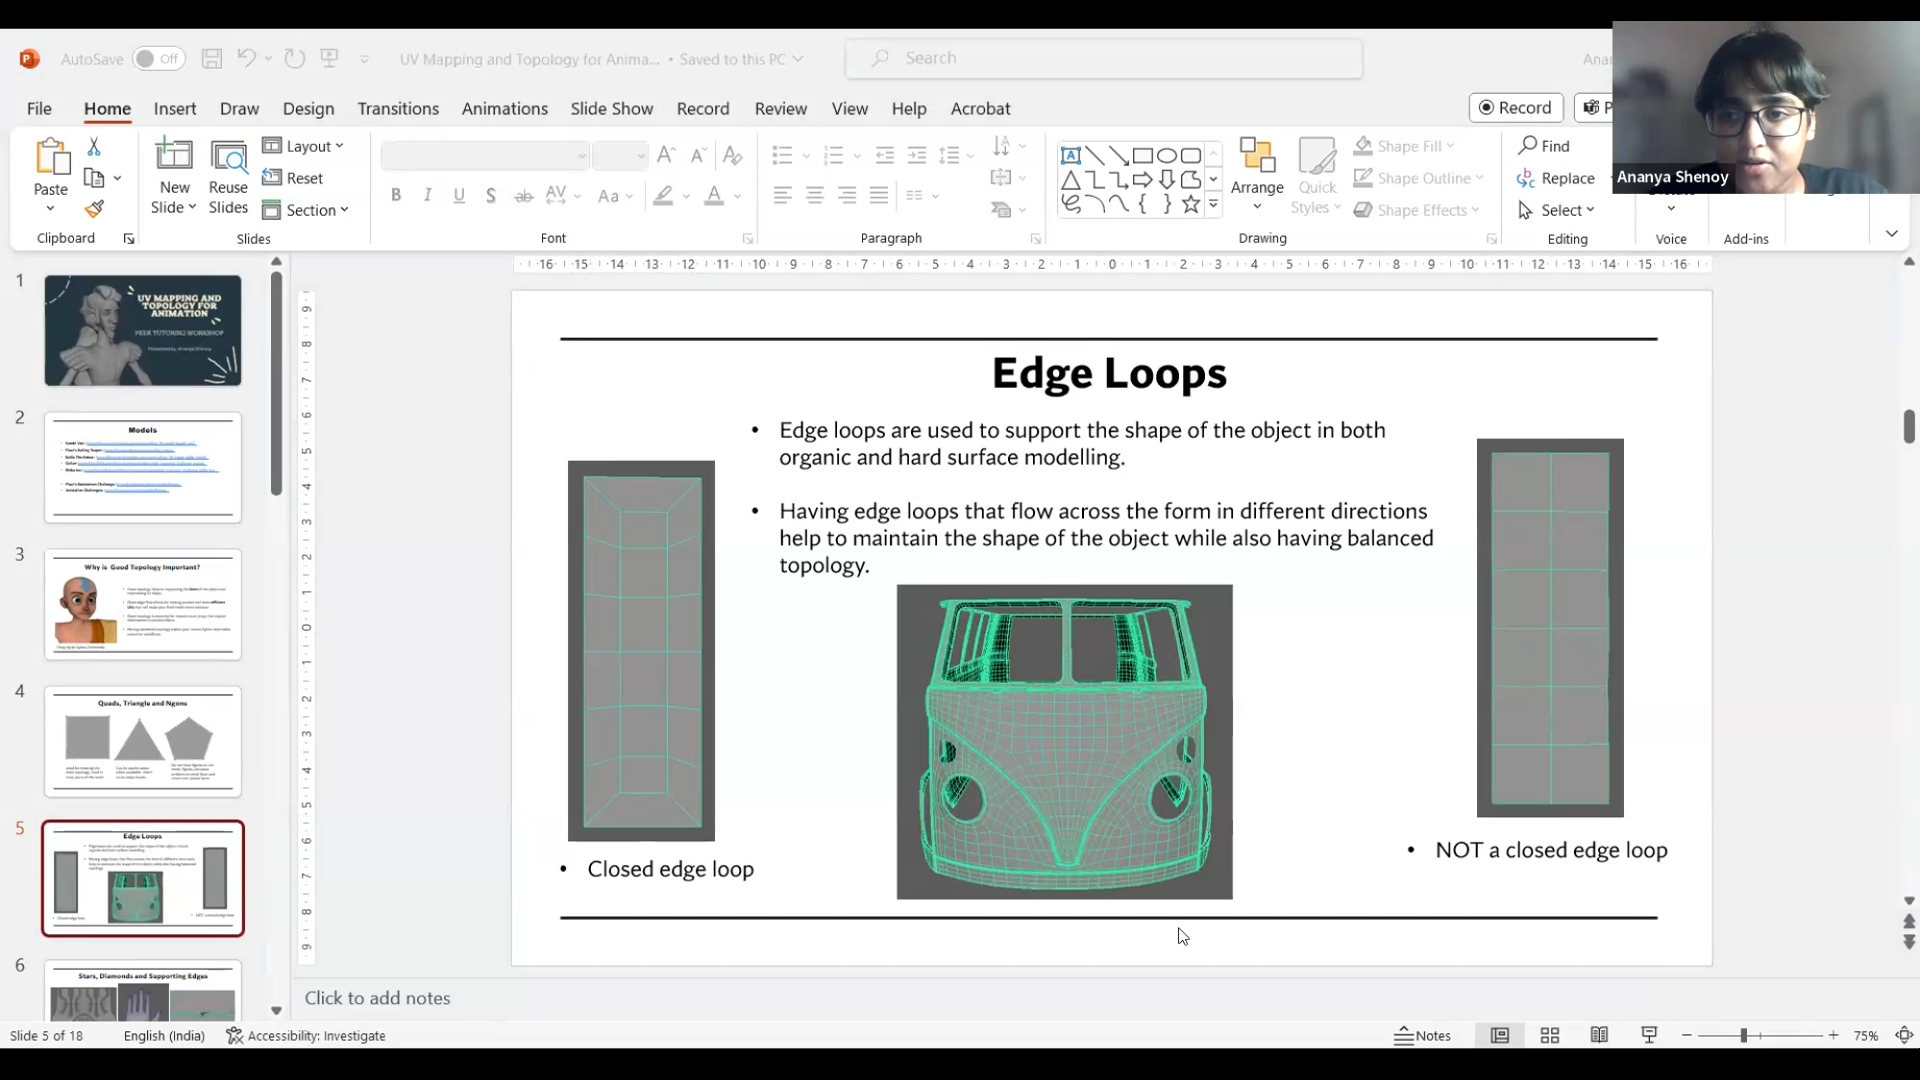Select the Format Painter brush icon
The image size is (1920, 1080).
94,209
